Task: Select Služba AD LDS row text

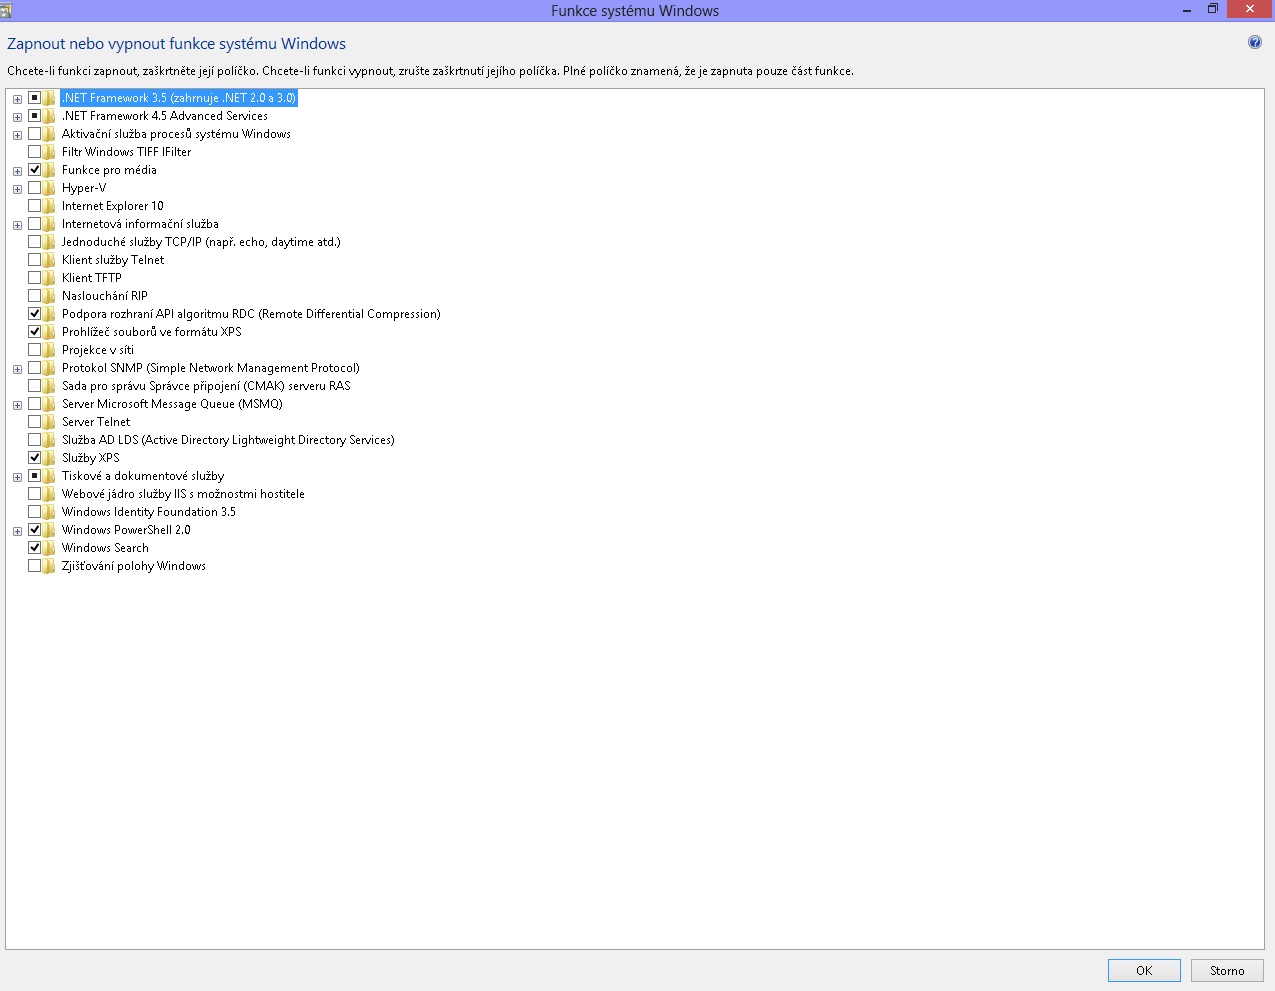Action: pyautogui.click(x=228, y=440)
